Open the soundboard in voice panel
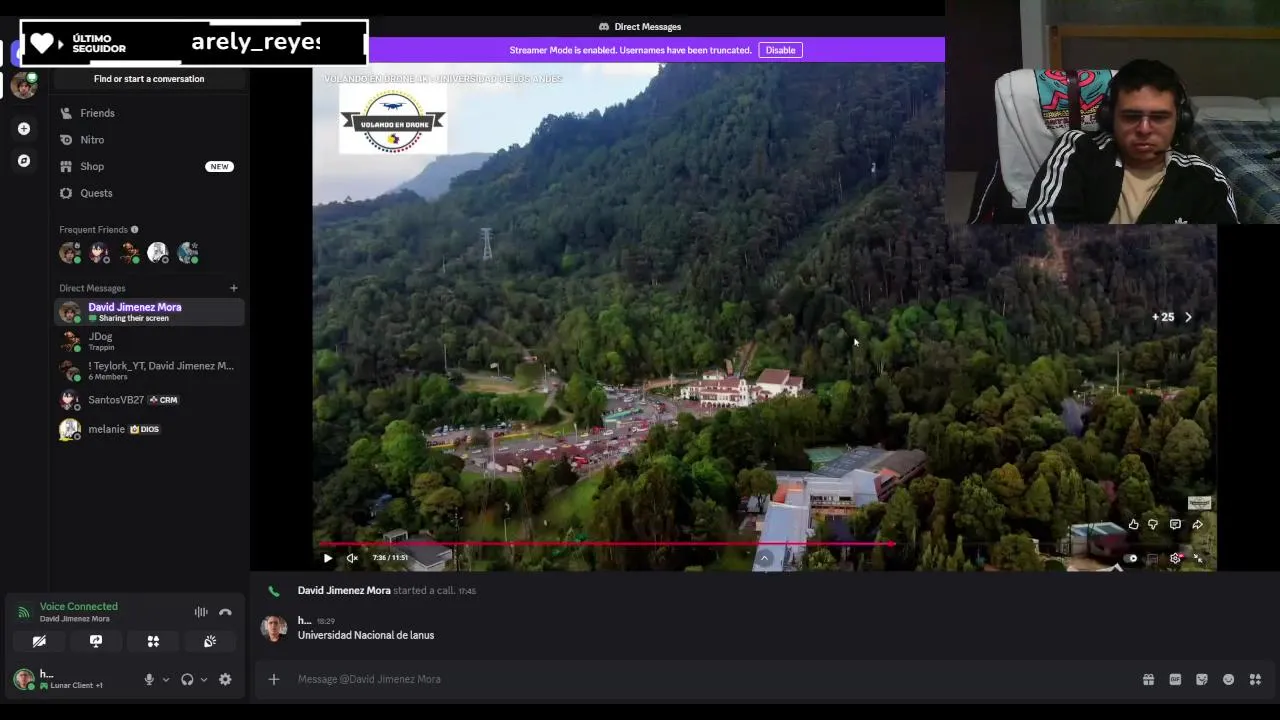The width and height of the screenshot is (1280, 720). click(x=210, y=641)
